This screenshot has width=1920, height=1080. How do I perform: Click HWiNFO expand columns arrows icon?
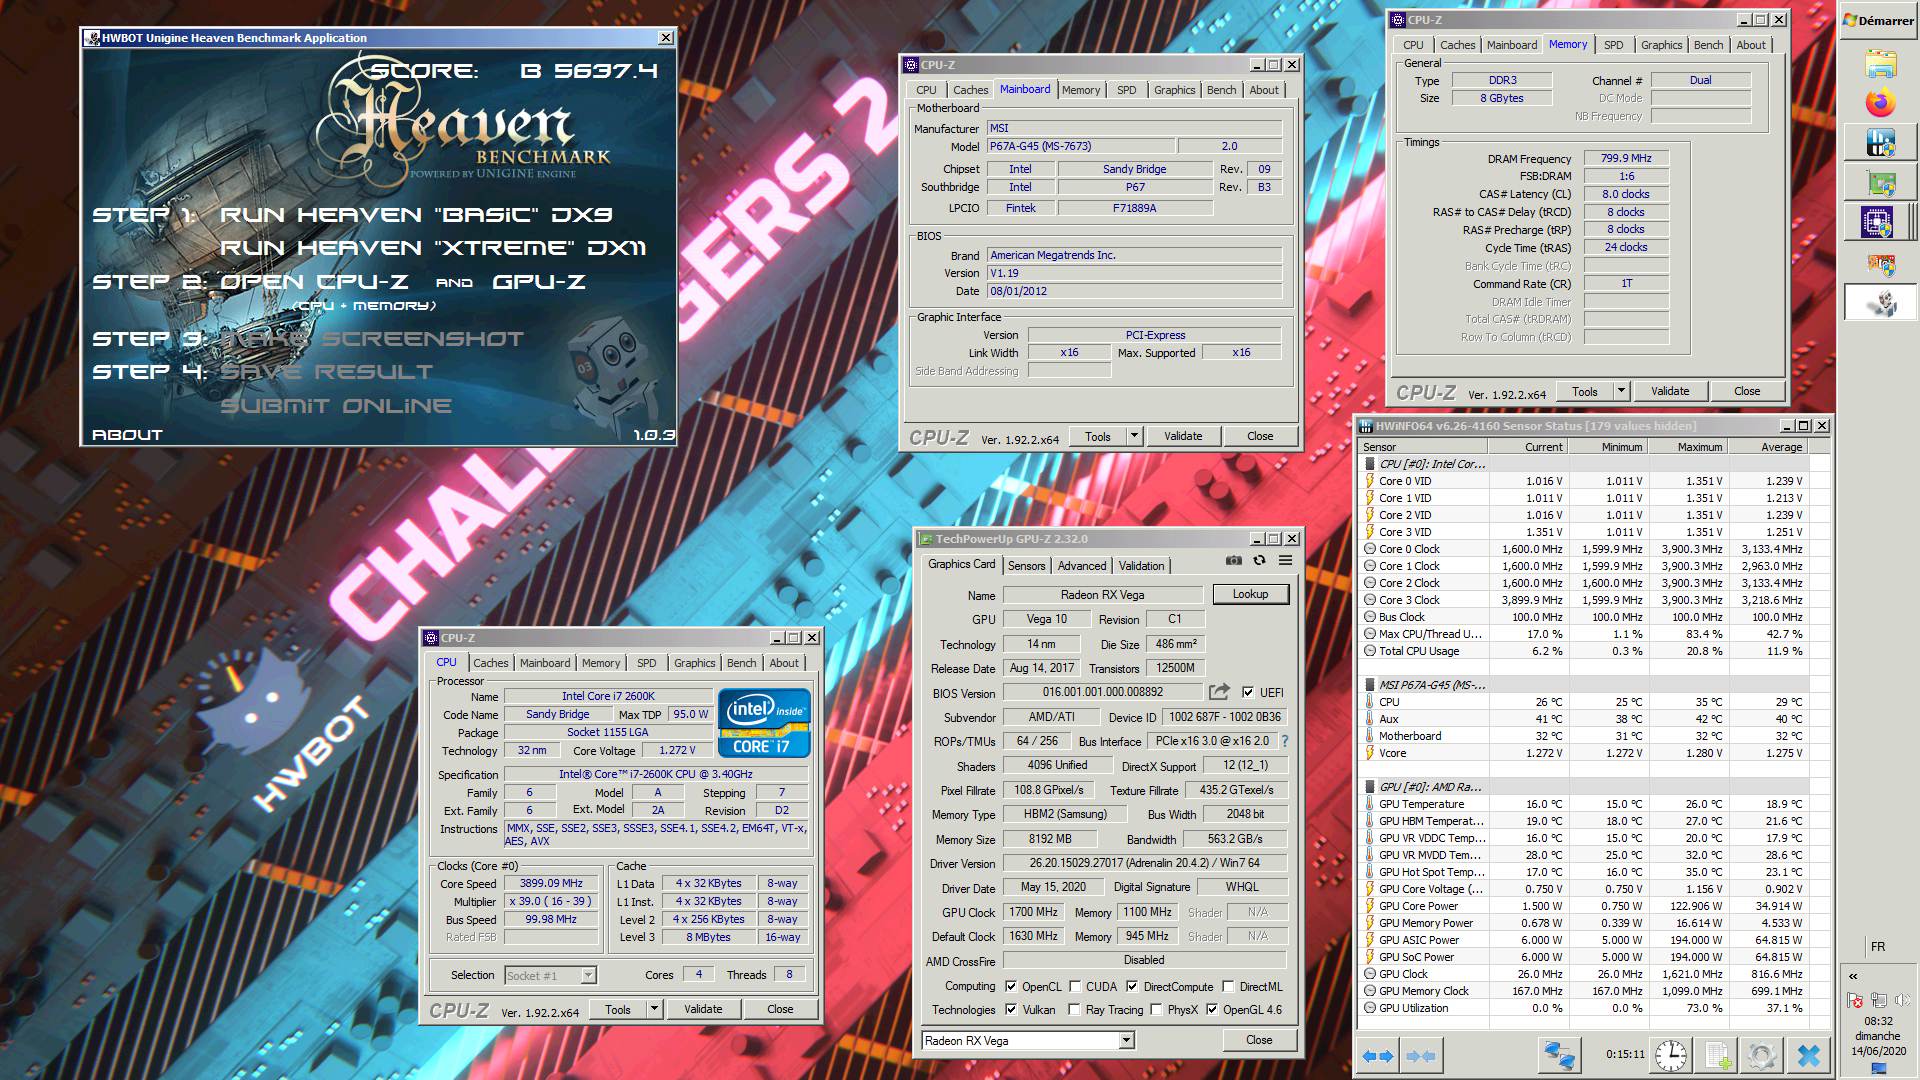(x=1378, y=1056)
